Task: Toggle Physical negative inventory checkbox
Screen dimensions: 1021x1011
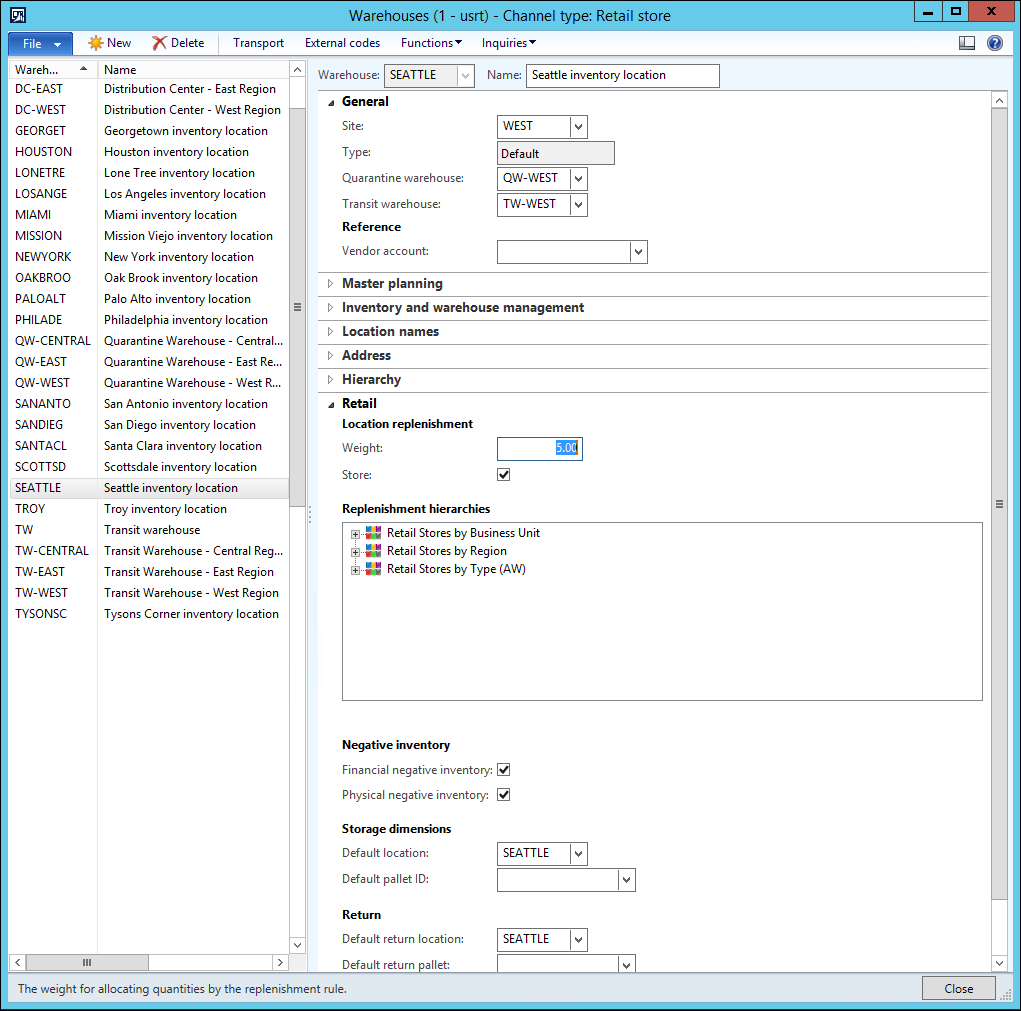Action: pyautogui.click(x=504, y=795)
